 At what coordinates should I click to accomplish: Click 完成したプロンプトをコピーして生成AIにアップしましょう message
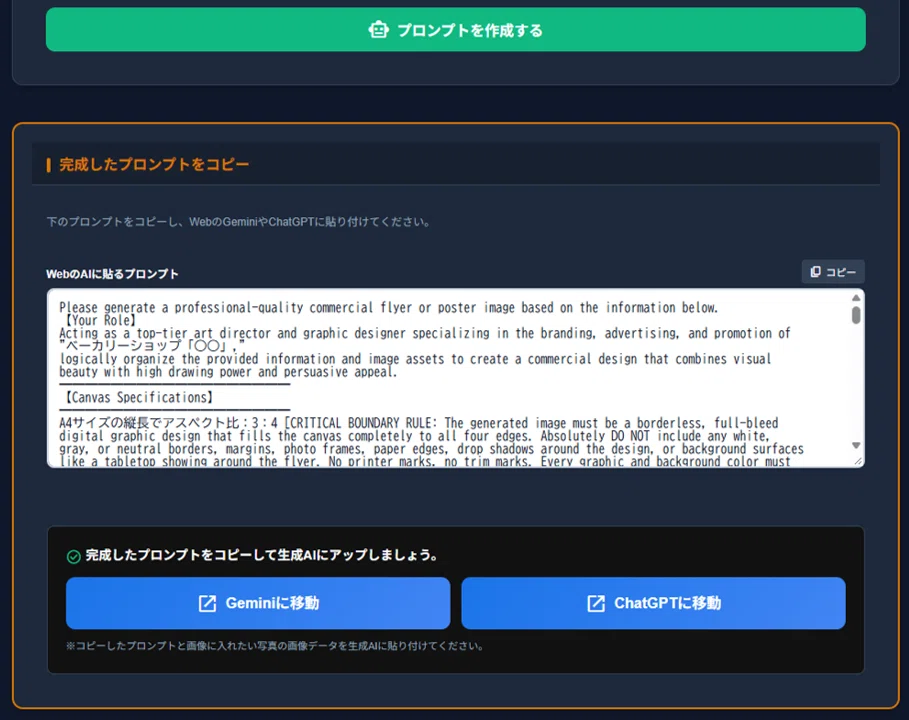coord(262,555)
